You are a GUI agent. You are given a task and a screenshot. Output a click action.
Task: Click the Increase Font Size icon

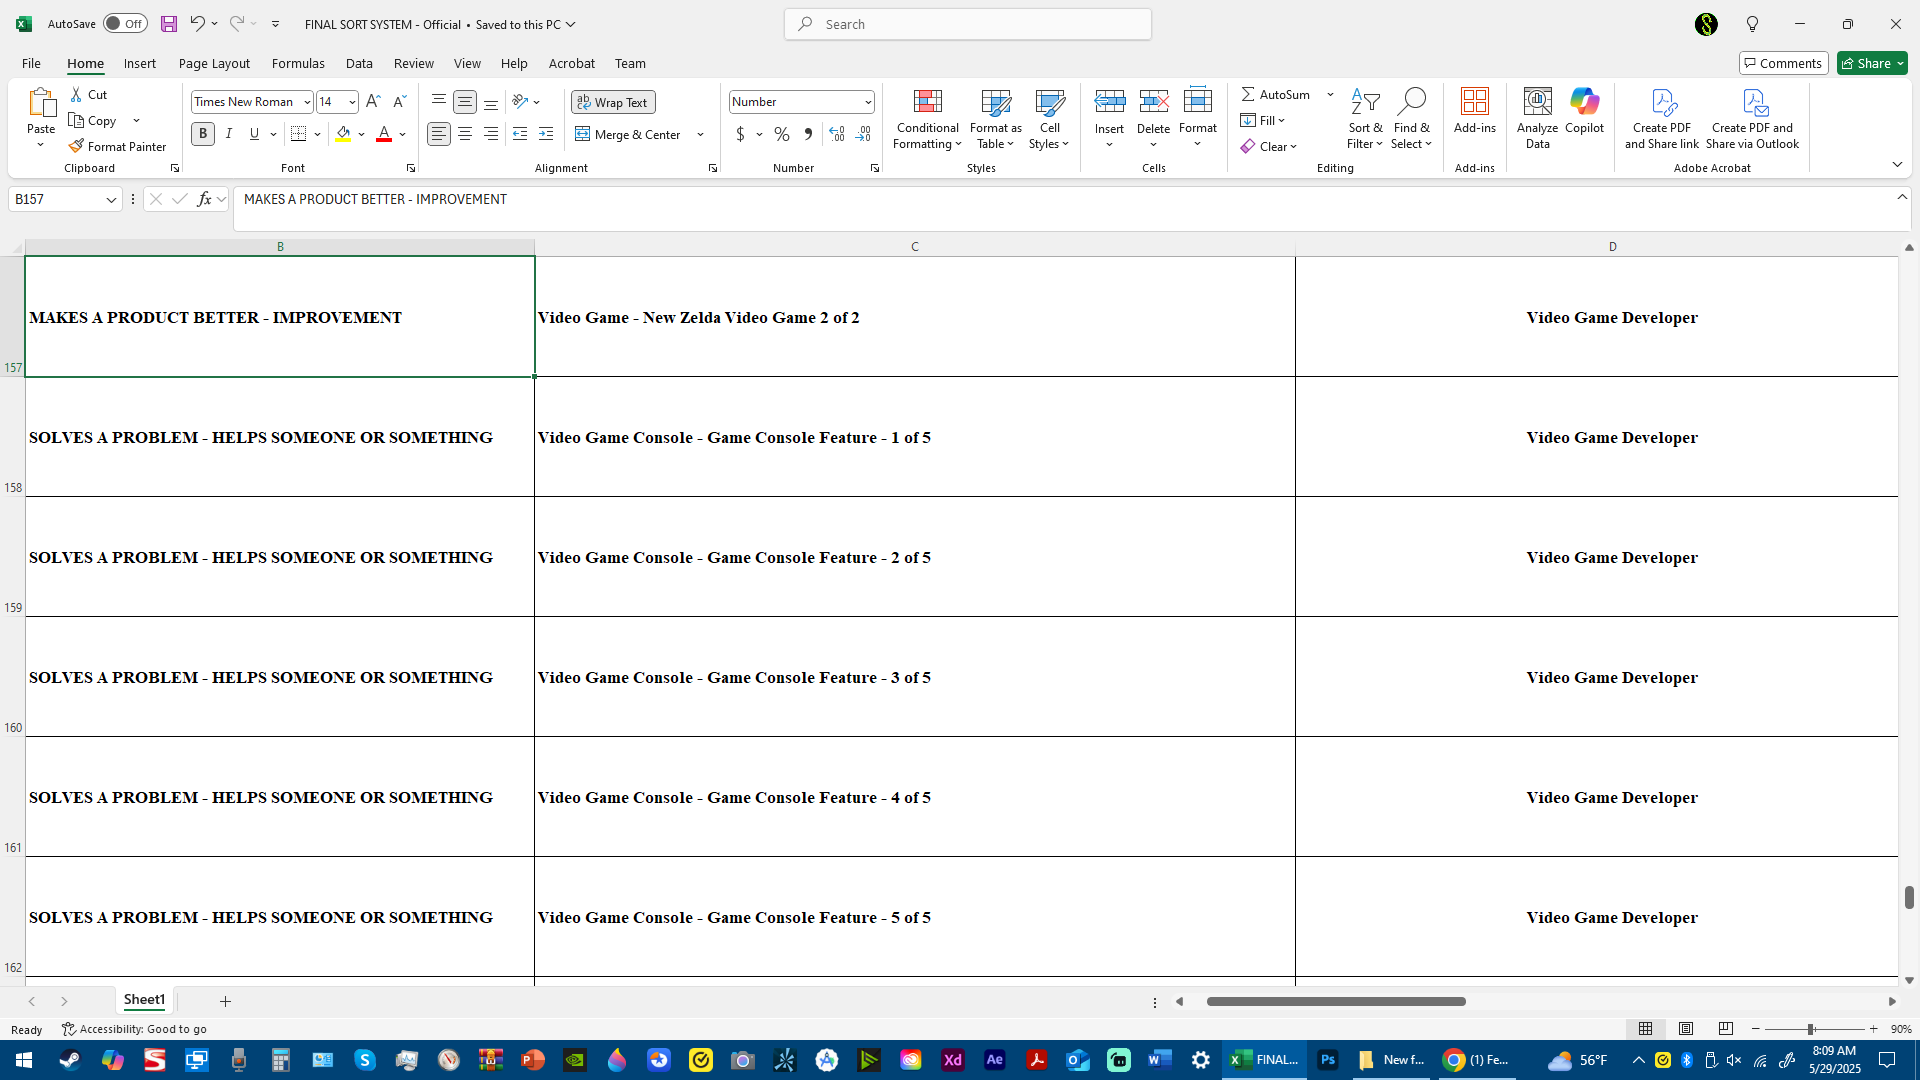[x=373, y=101]
